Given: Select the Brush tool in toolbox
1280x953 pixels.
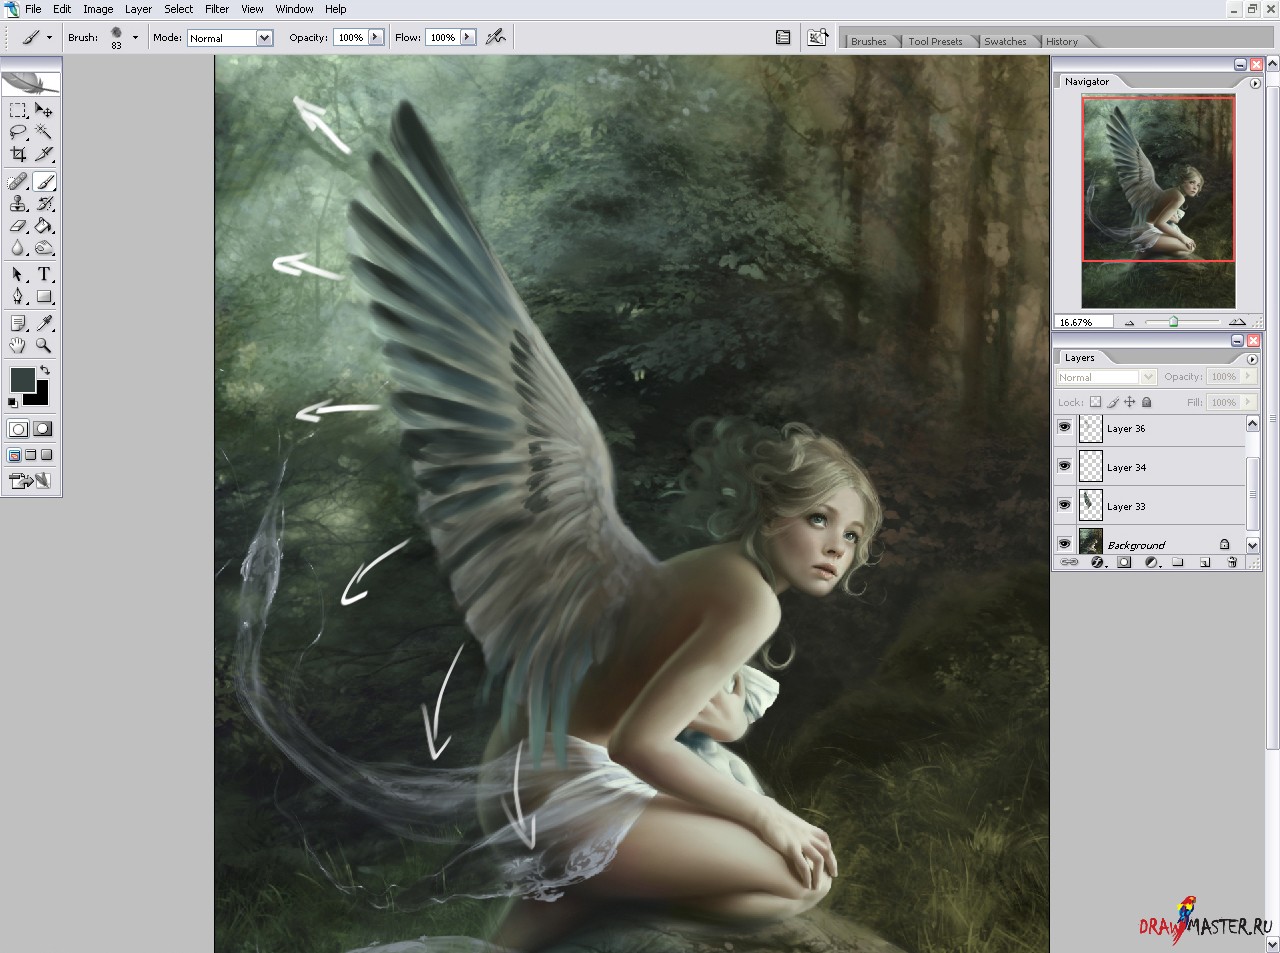Looking at the screenshot, I should (x=44, y=181).
